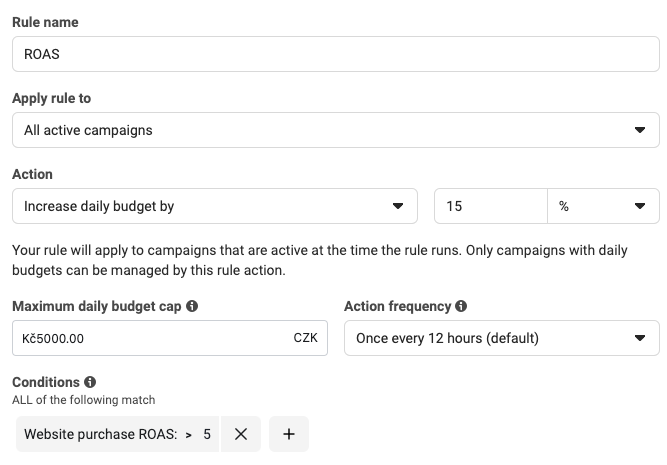667x465 pixels.
Task: Open the 'Once every 12 hours' frequency dropdown
Action: (490, 338)
